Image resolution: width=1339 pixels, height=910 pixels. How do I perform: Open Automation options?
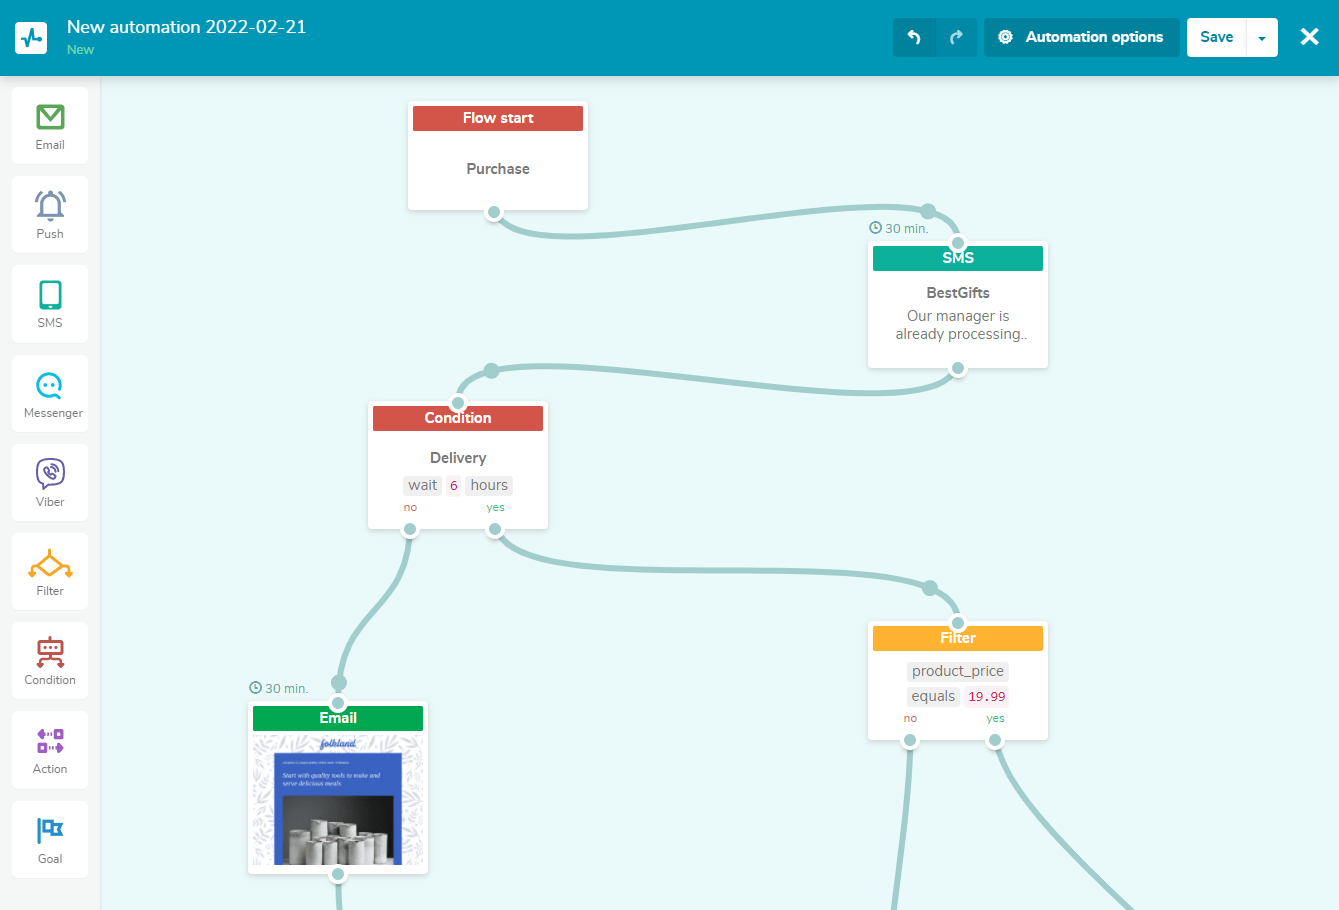pyautogui.click(x=1082, y=37)
